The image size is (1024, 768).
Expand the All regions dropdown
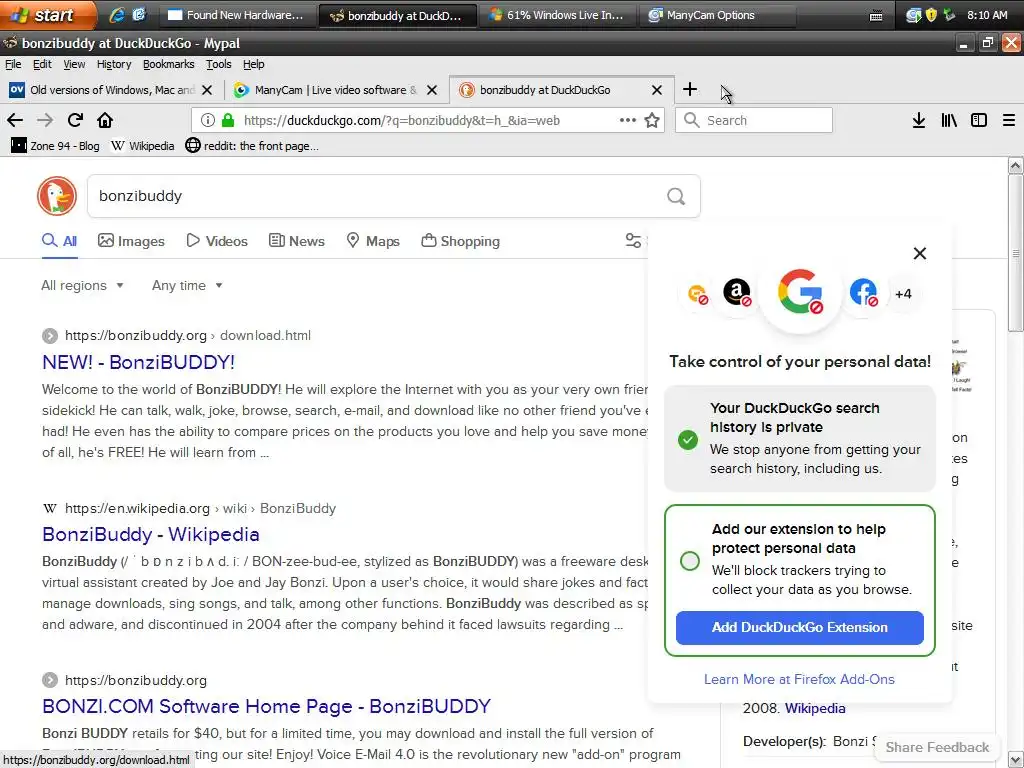pos(82,285)
